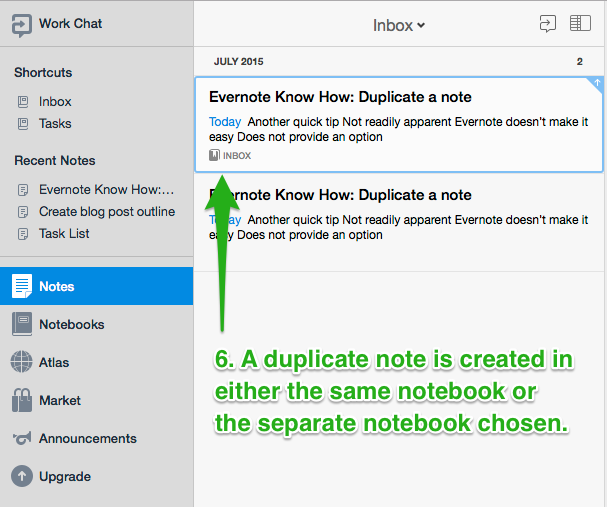This screenshot has width=607, height=507.
Task: Select the Inbox shortcut label
Action: click(x=55, y=101)
